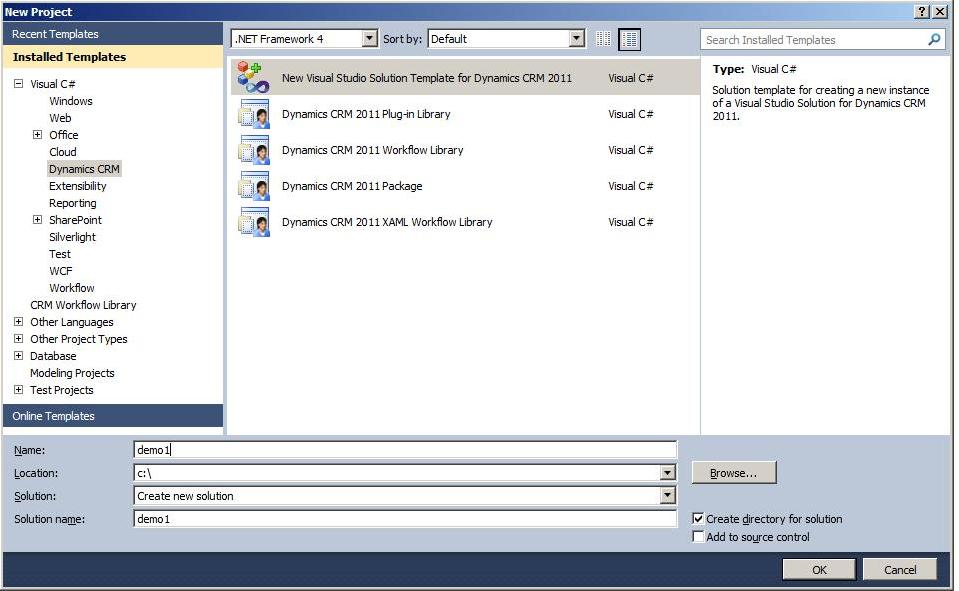This screenshot has width=959, height=591.
Task: Click the Browse button
Action: coord(733,473)
